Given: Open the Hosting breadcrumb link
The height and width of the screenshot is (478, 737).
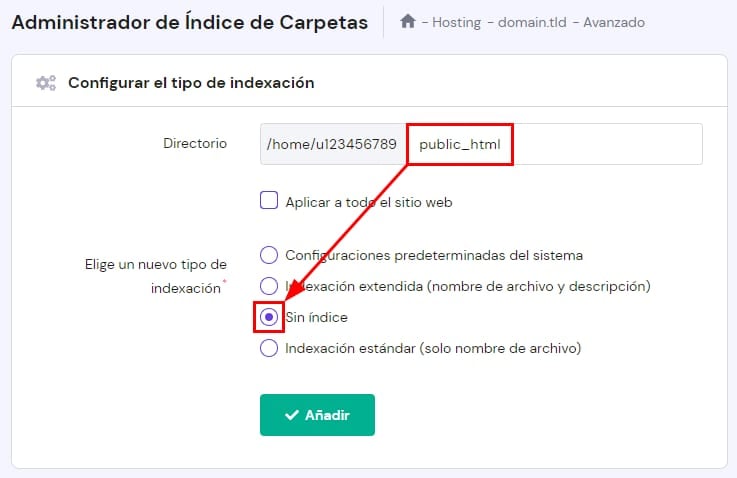Looking at the screenshot, I should tap(457, 22).
